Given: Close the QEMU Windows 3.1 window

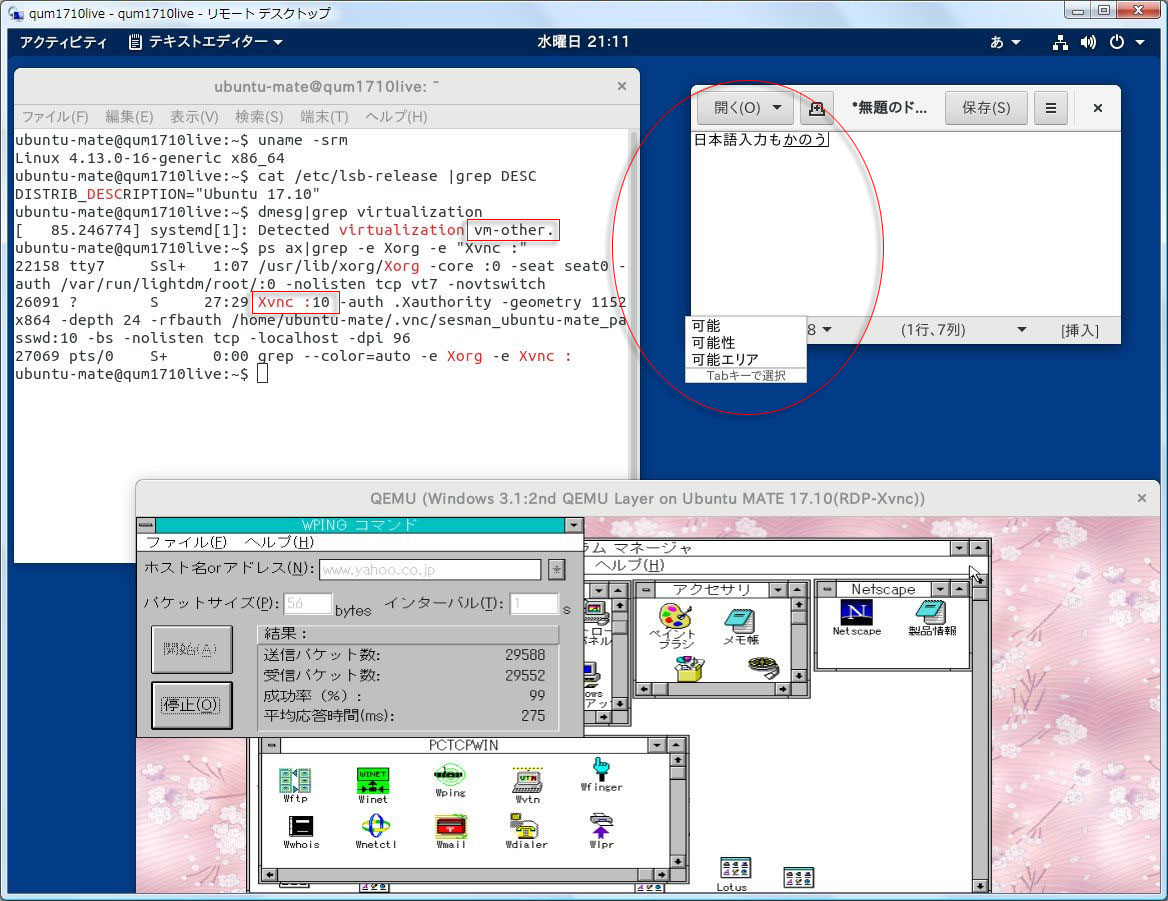Looking at the screenshot, I should (x=1141, y=498).
